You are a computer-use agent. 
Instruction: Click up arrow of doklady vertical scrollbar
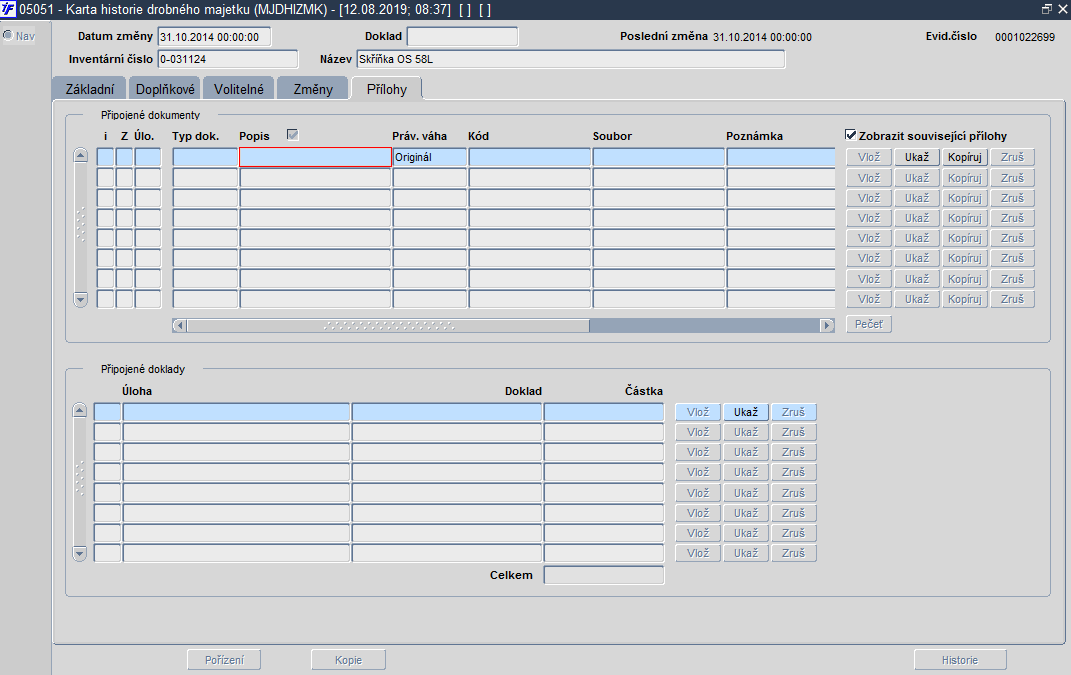(x=80, y=410)
